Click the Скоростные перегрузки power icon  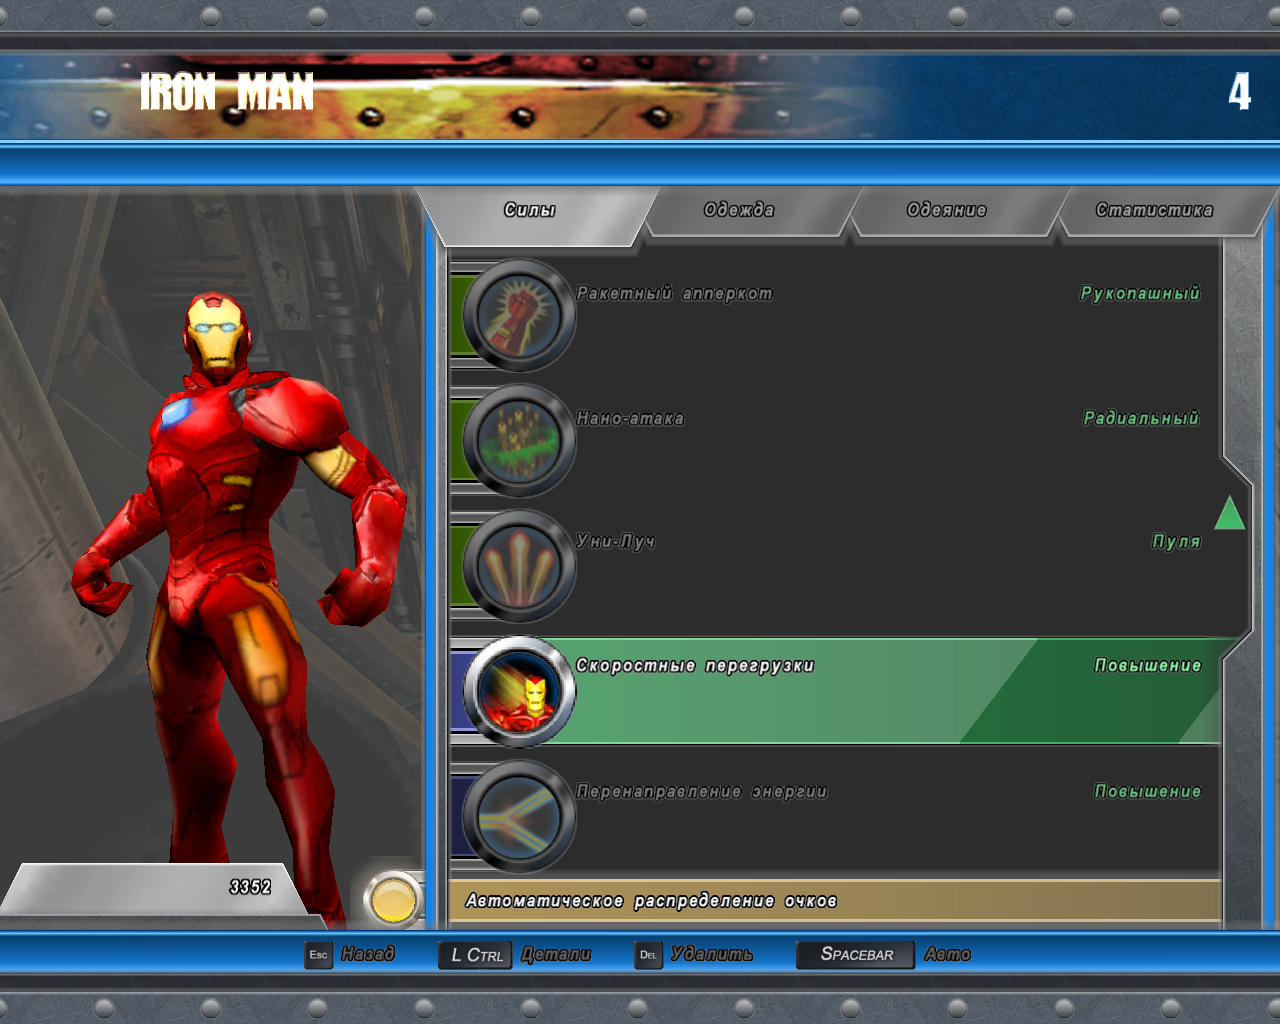(x=518, y=692)
